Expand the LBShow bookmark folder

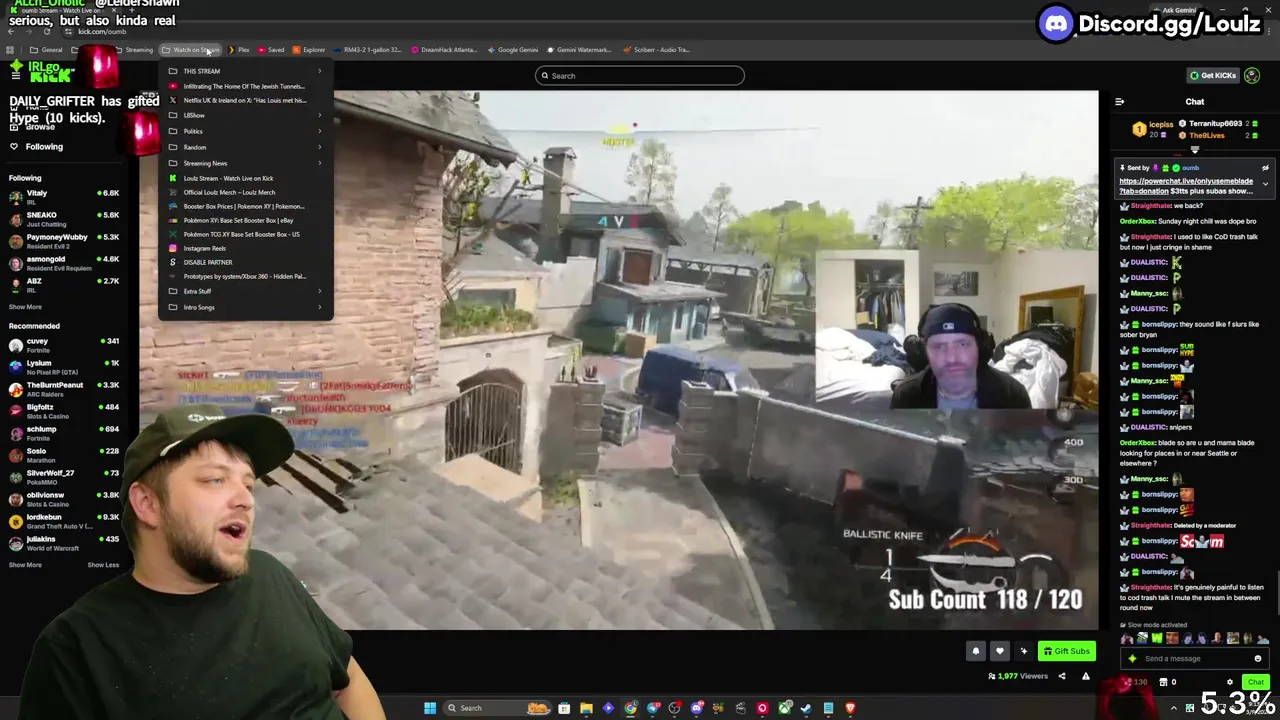(245, 115)
